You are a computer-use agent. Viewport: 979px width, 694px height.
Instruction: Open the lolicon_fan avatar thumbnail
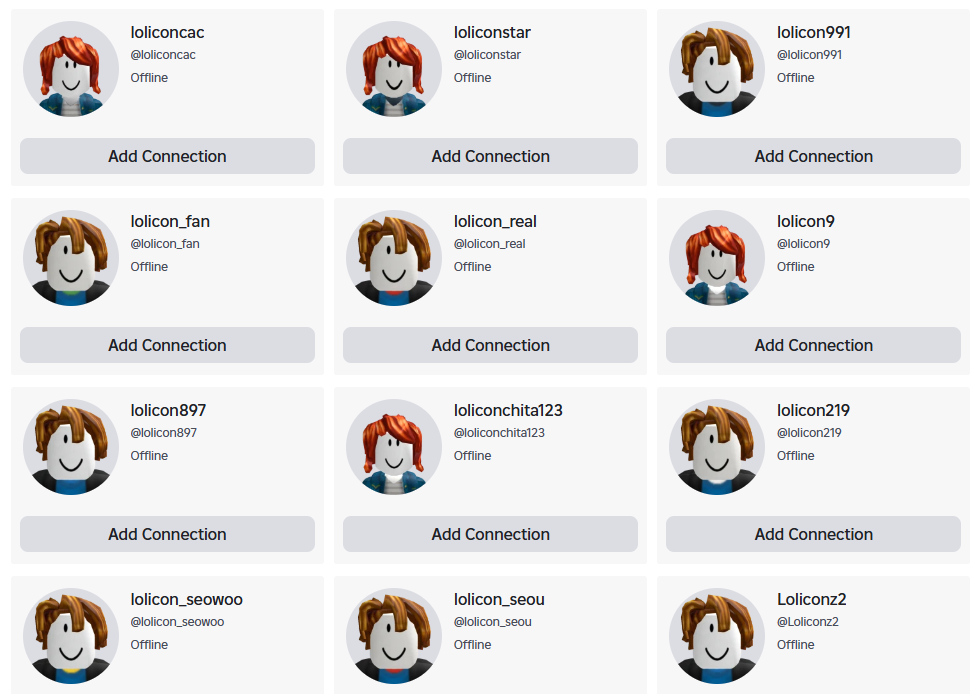coord(71,258)
